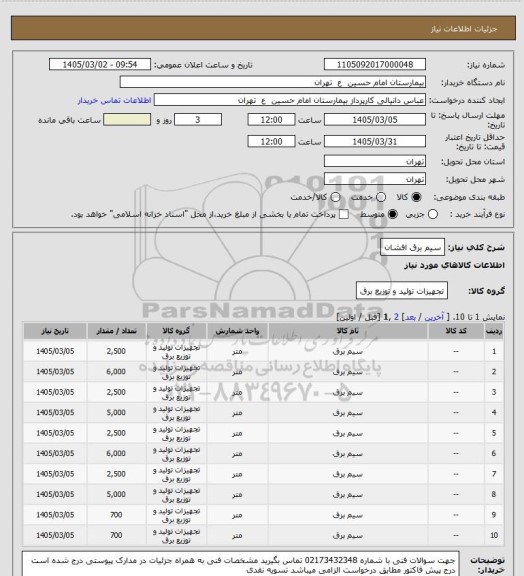Viewport: 524px width, 576px height.
Task: Click row number 8 in the table
Action: tap(494, 494)
